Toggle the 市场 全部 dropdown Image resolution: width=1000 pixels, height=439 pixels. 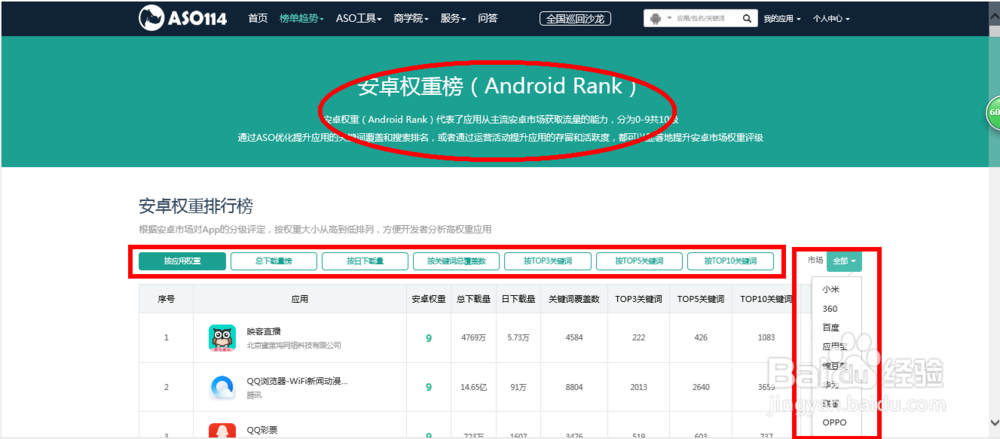click(844, 260)
